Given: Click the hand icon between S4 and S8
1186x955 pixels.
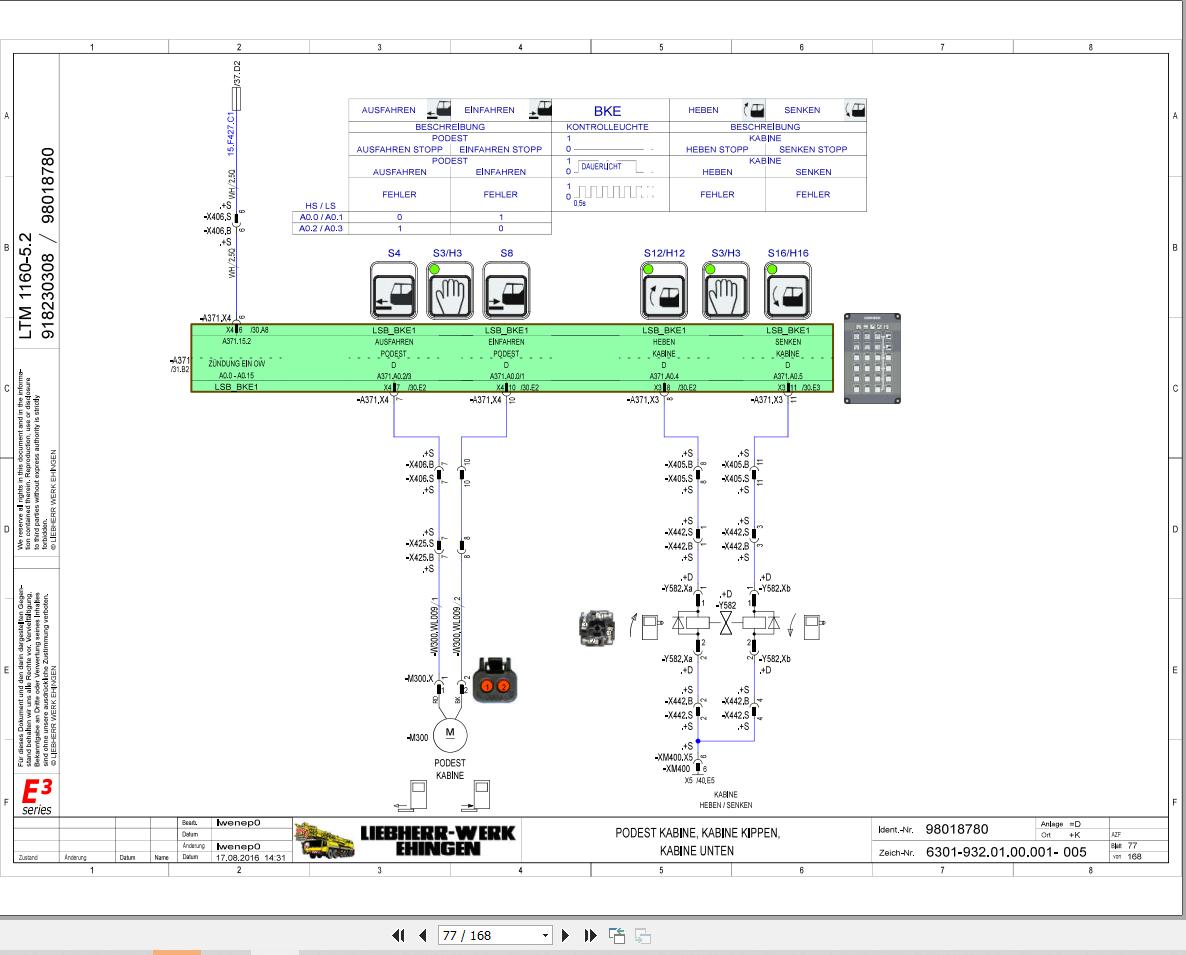Looking at the screenshot, I should 451,291.
